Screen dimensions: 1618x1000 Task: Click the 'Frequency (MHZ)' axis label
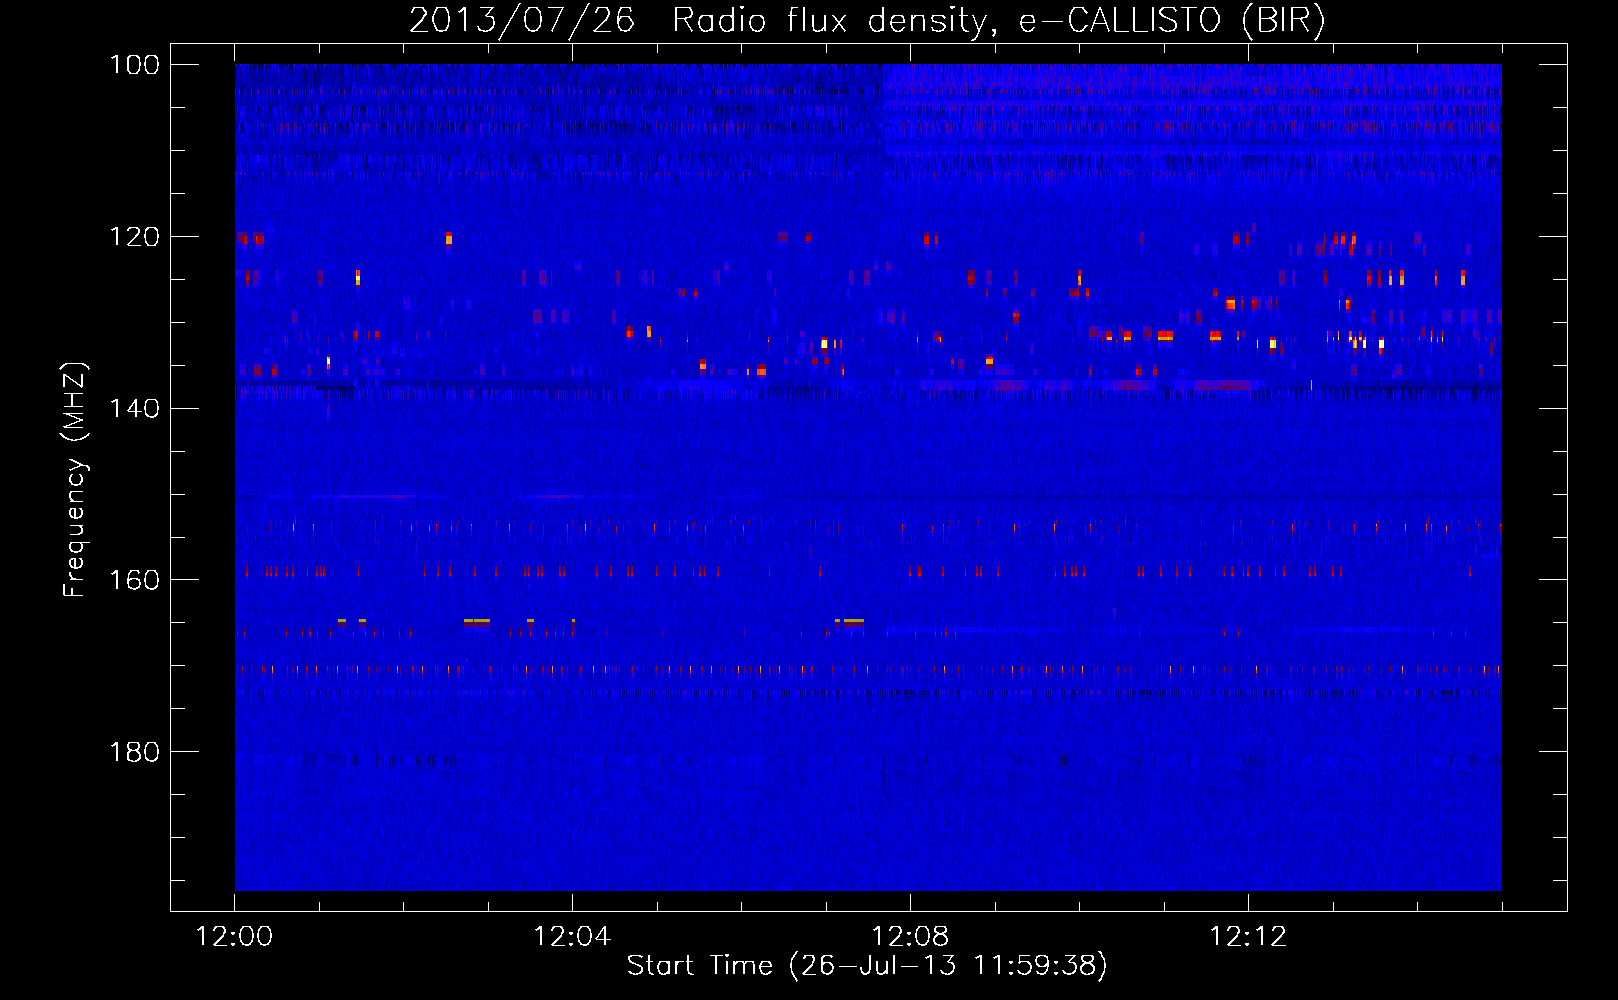pos(75,480)
